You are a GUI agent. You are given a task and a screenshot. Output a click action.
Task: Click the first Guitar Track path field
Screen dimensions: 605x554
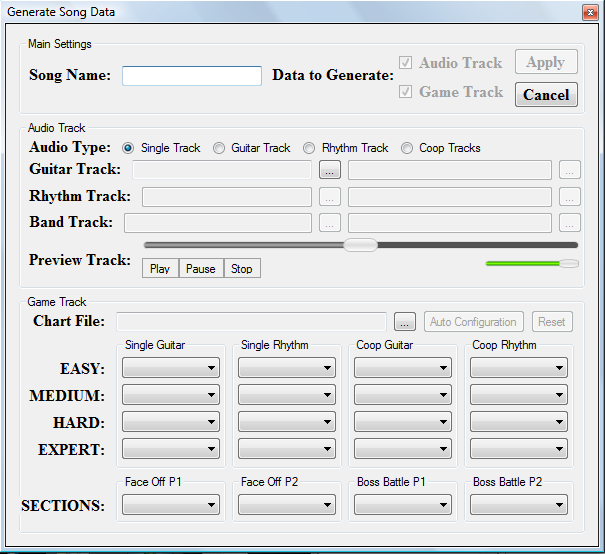(x=222, y=170)
